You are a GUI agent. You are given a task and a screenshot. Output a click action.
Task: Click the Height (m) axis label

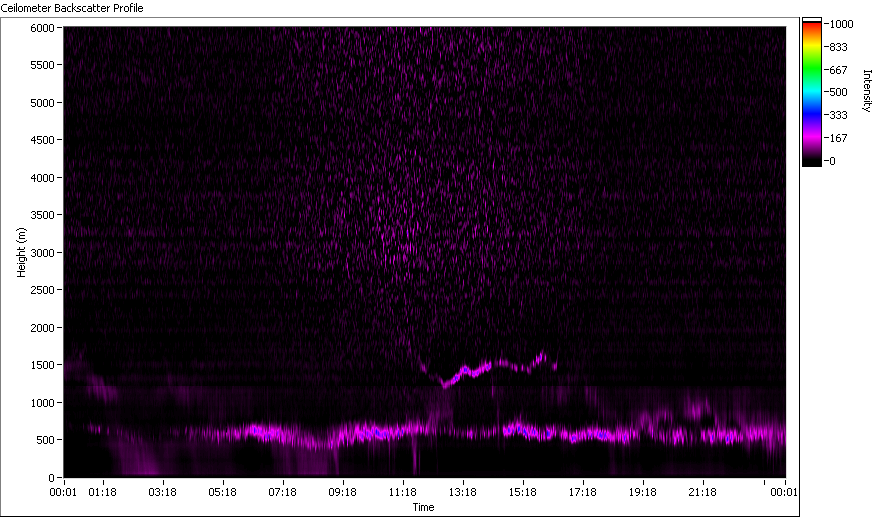point(21,252)
